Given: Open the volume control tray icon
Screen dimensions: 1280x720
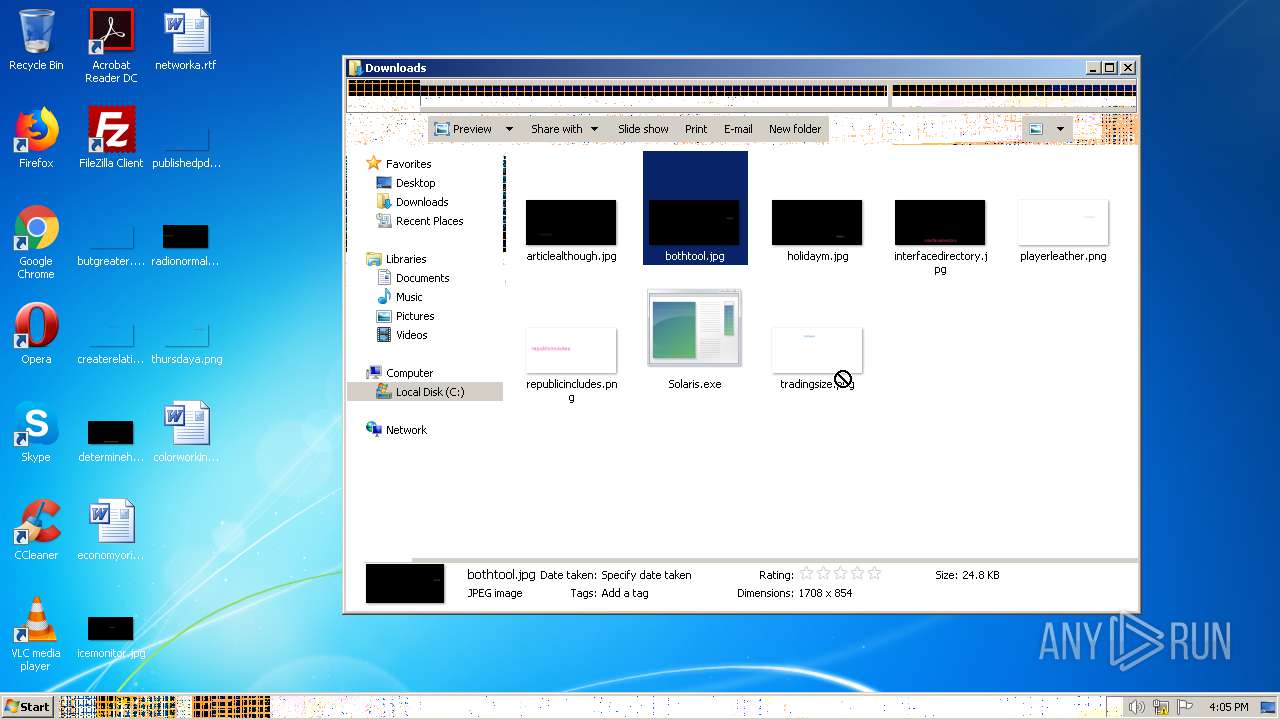Looking at the screenshot, I should 1136,707.
